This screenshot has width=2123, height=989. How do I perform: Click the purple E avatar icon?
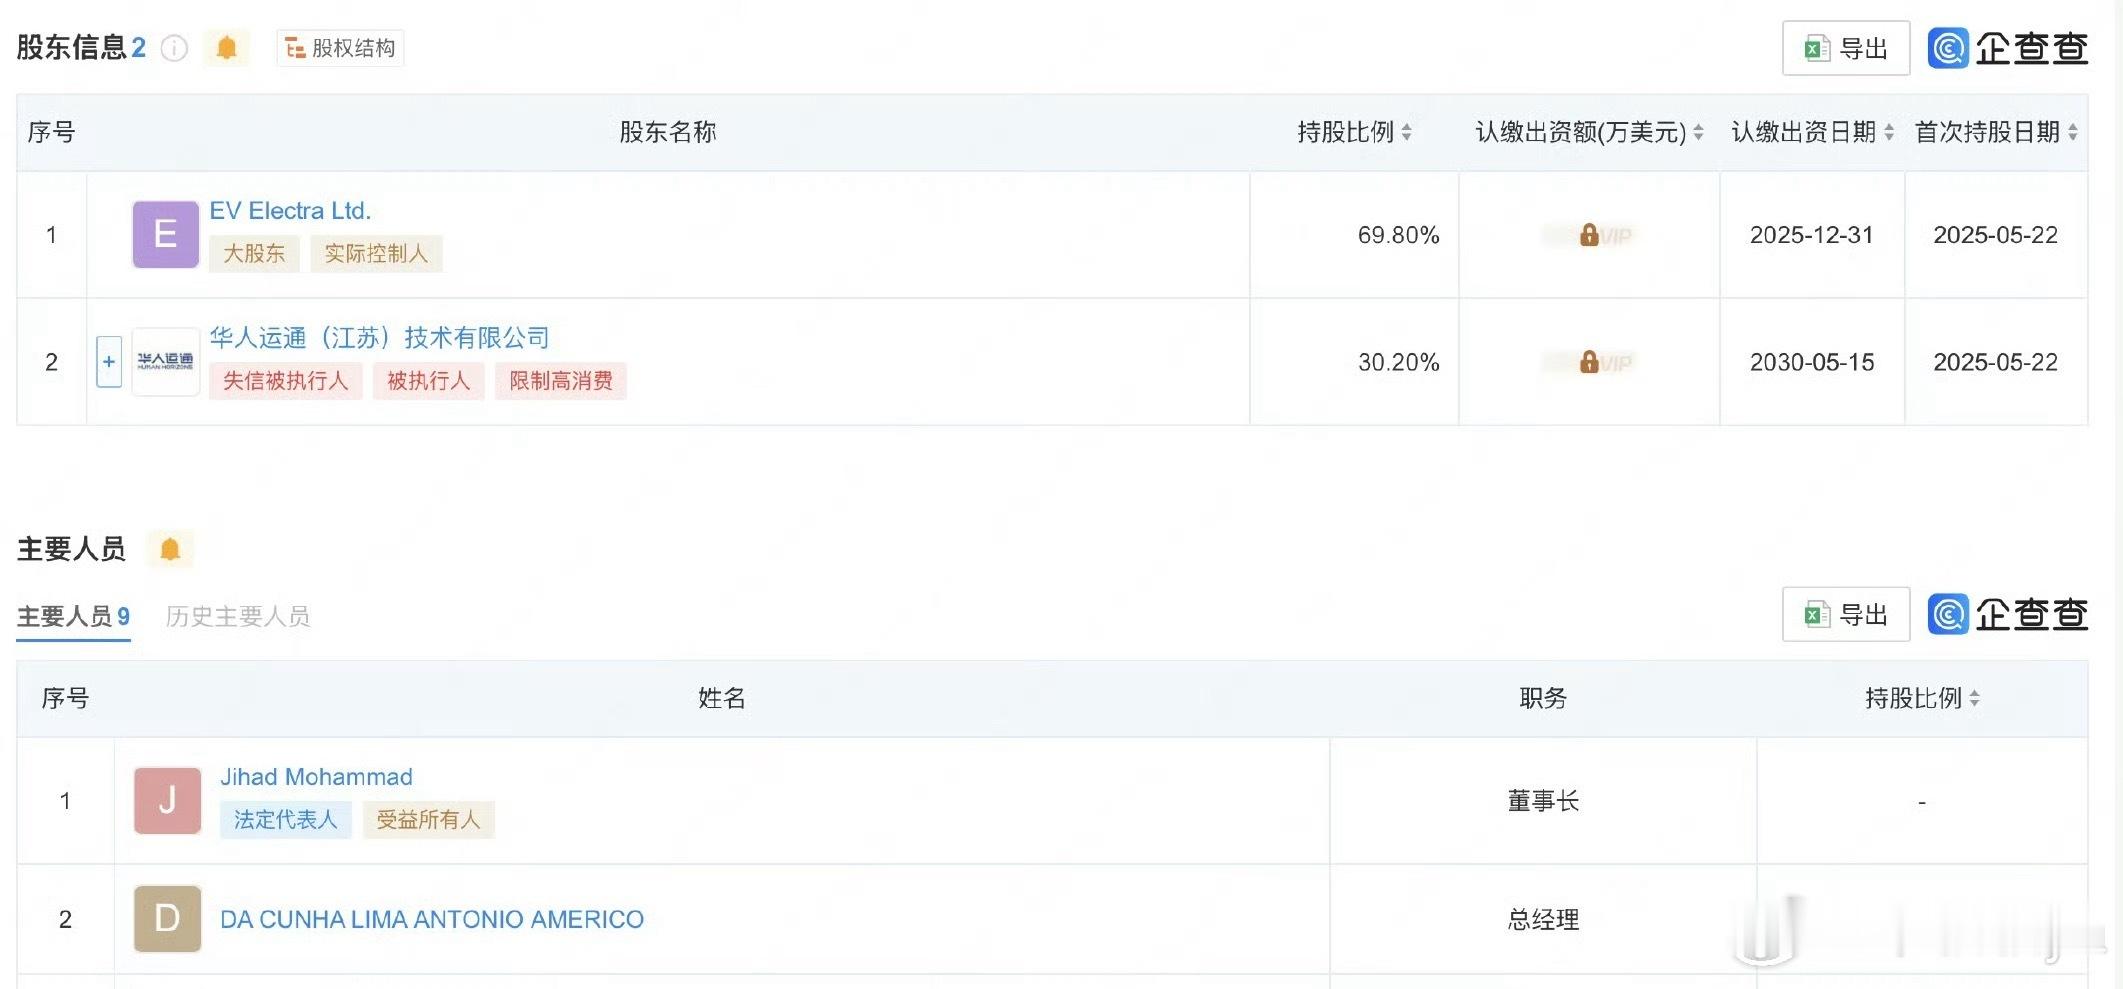tap(166, 234)
